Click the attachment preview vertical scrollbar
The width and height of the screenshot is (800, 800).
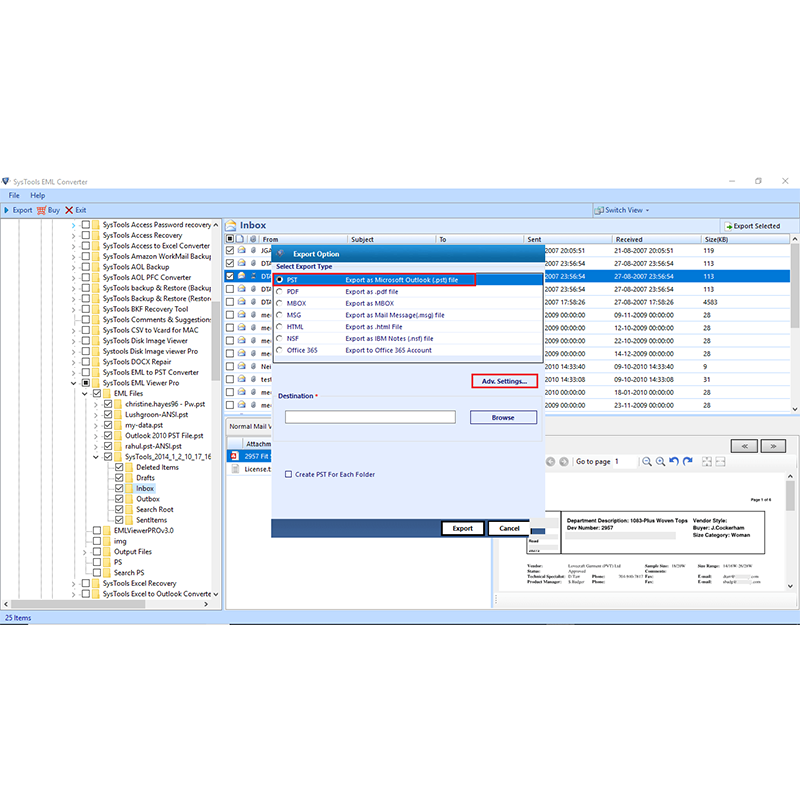point(790,495)
